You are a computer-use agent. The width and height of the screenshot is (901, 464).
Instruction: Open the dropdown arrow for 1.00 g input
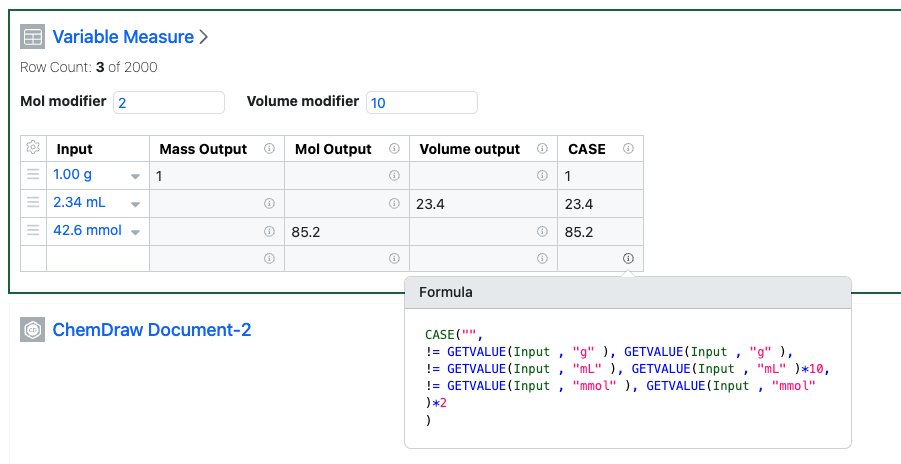pos(135,176)
